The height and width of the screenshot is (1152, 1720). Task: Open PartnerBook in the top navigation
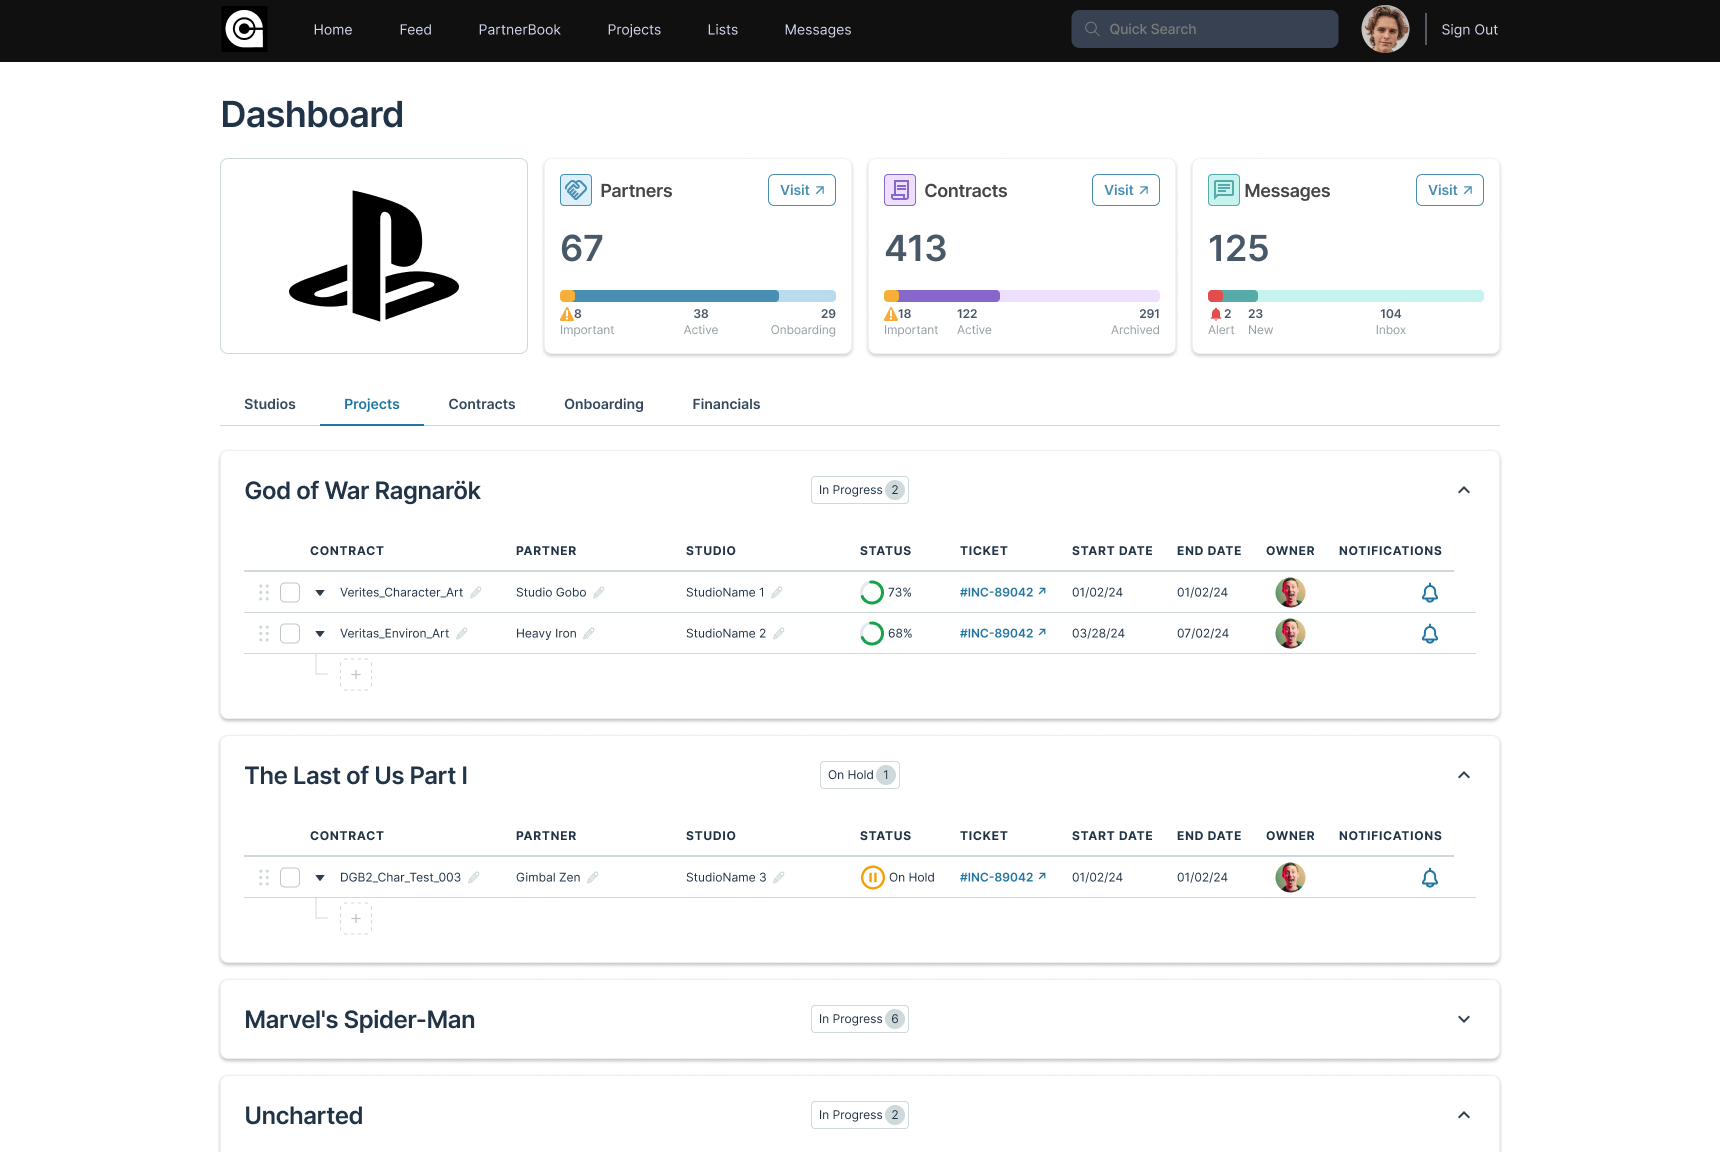pyautogui.click(x=520, y=30)
